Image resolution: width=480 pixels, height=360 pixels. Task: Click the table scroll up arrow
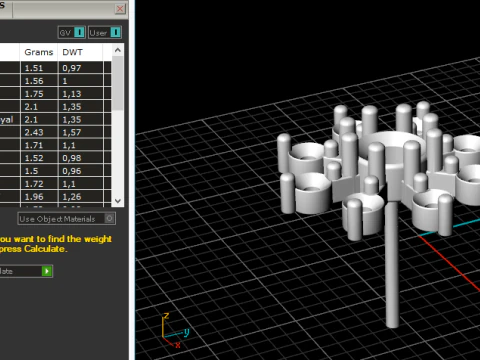click(x=118, y=50)
